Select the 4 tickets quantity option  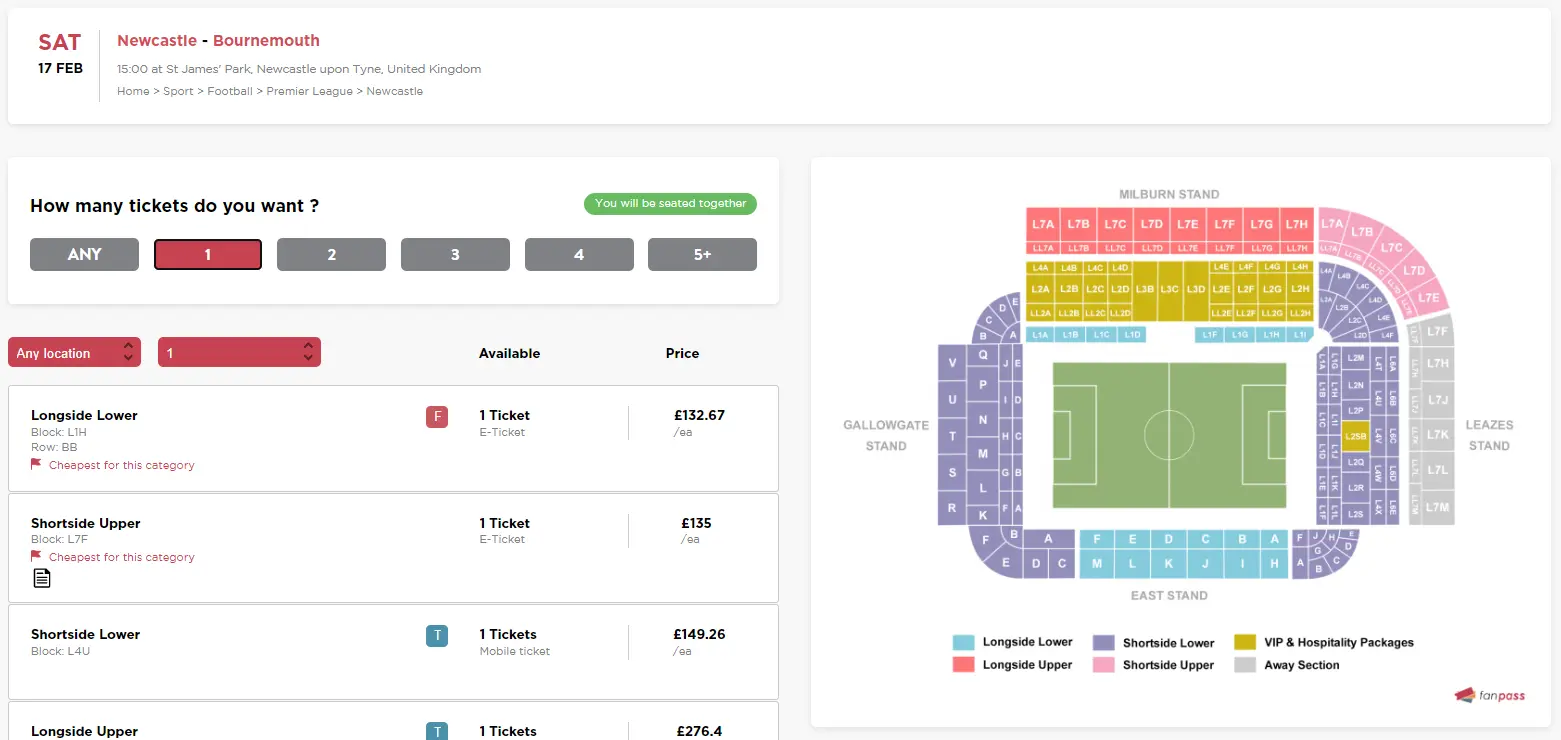579,254
